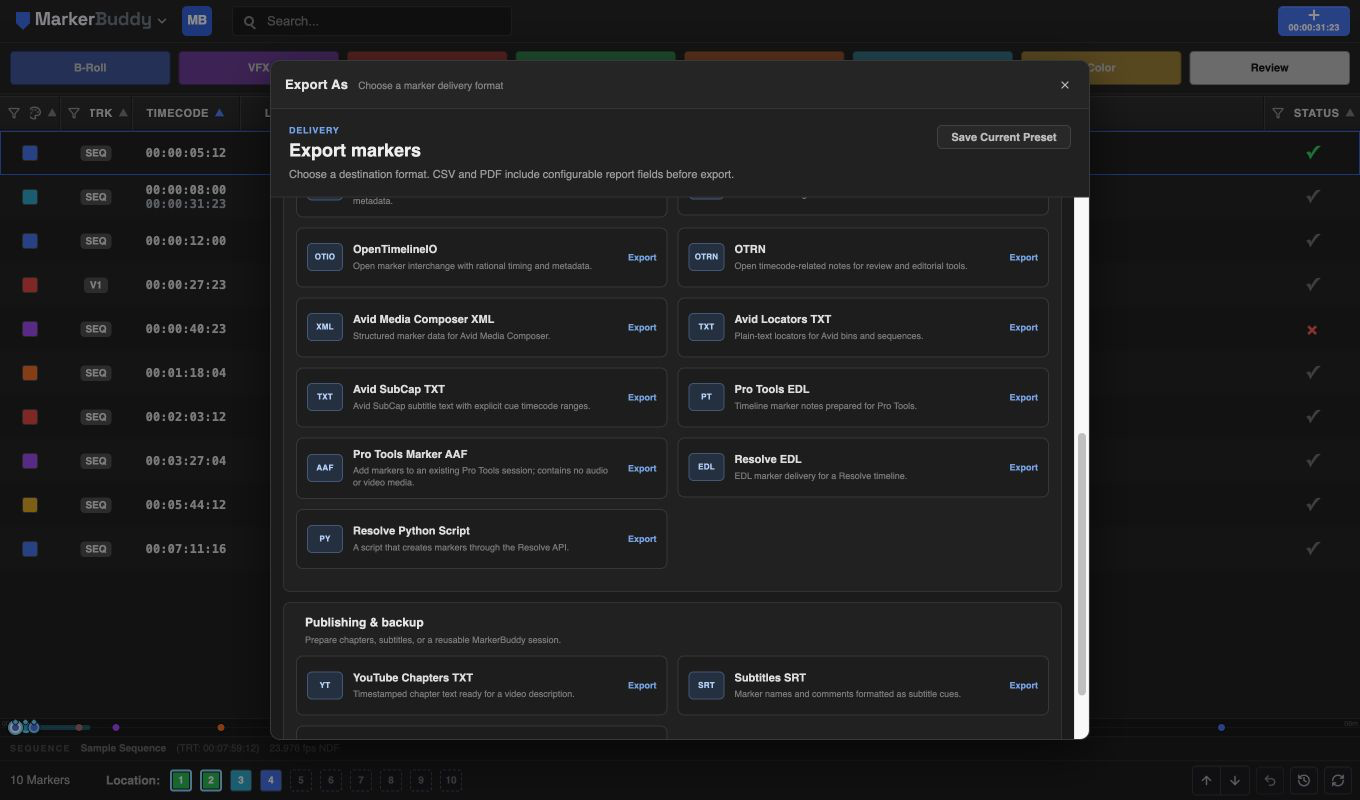
Task: Close the Export As dialog
Action: point(1065,85)
